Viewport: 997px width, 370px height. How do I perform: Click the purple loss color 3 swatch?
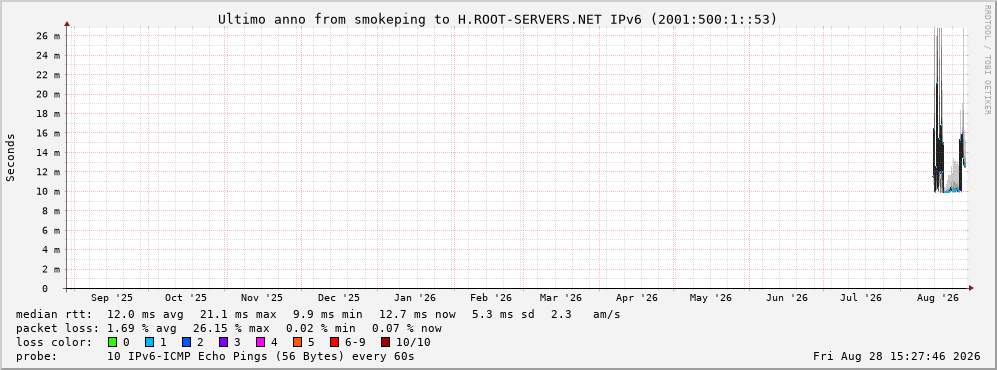point(223,342)
